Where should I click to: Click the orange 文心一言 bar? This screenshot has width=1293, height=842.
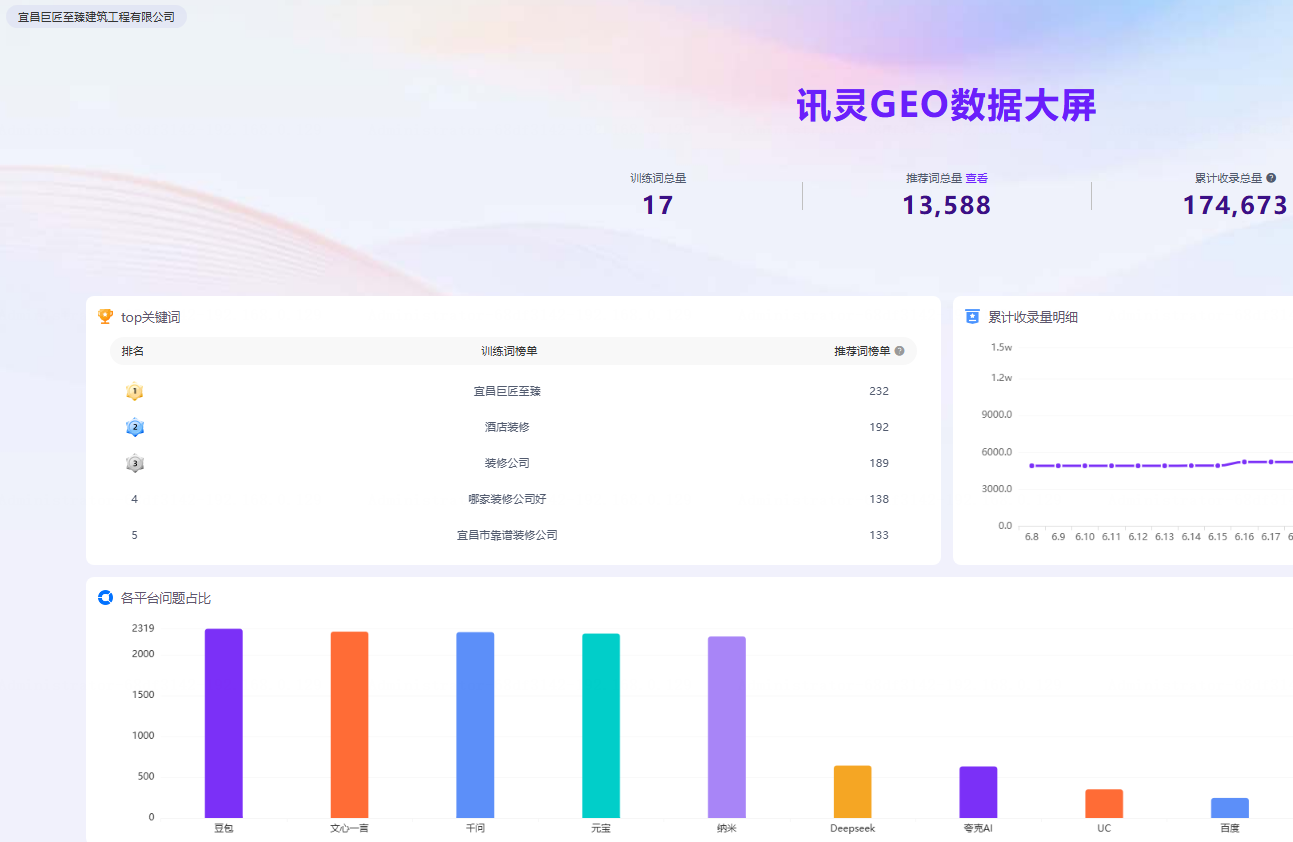[x=349, y=725]
